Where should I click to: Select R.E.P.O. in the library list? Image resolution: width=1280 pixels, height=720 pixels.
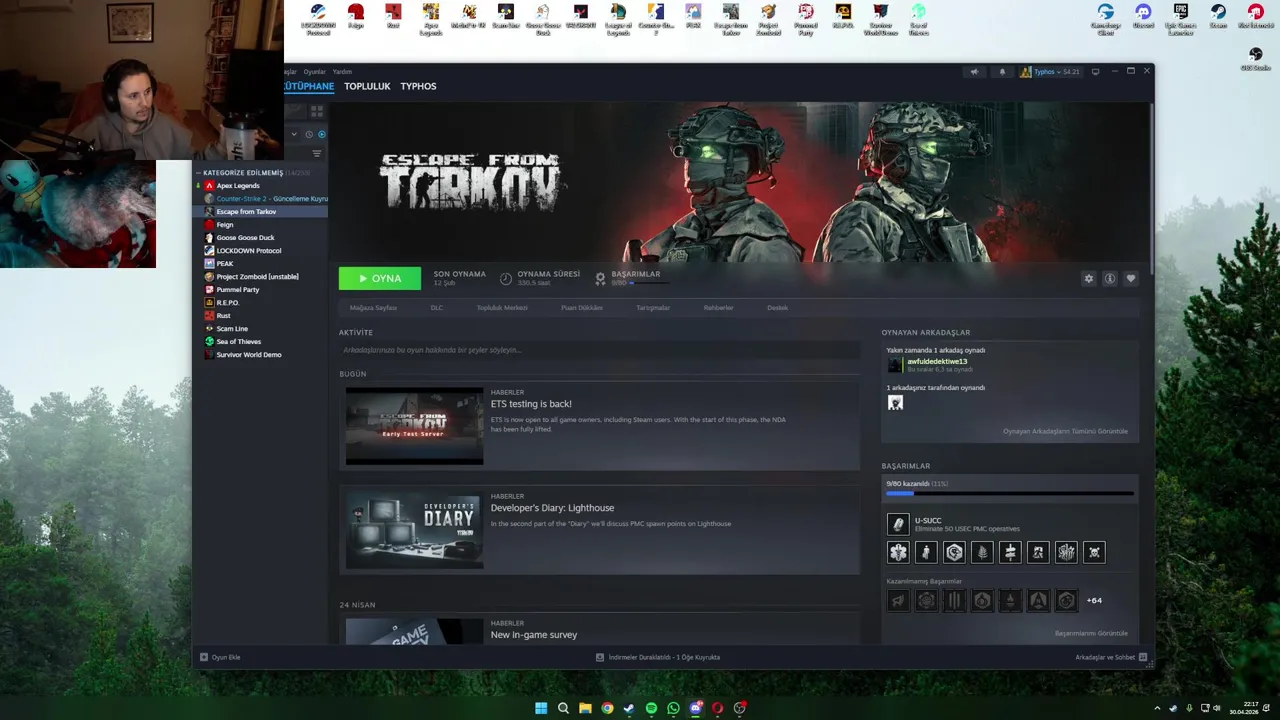click(x=228, y=303)
